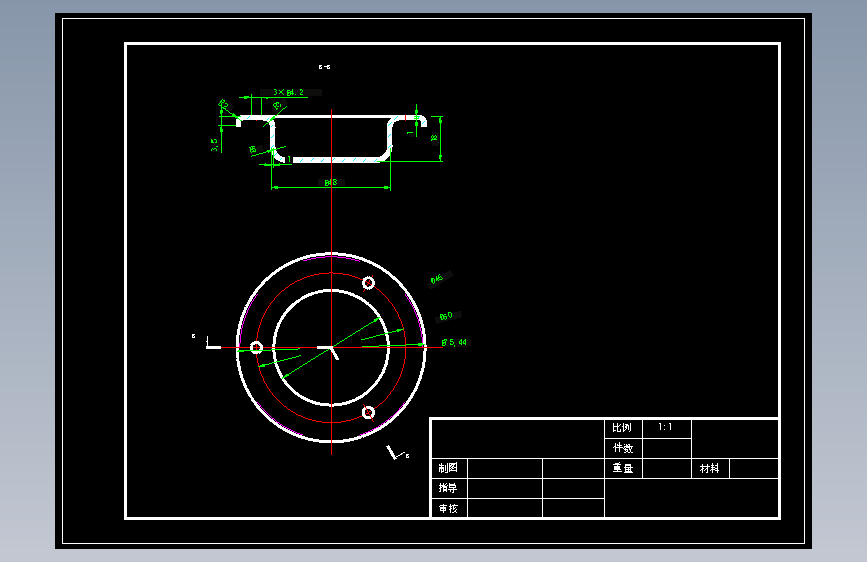Select the "ø48" width dimension label

pos(331,183)
